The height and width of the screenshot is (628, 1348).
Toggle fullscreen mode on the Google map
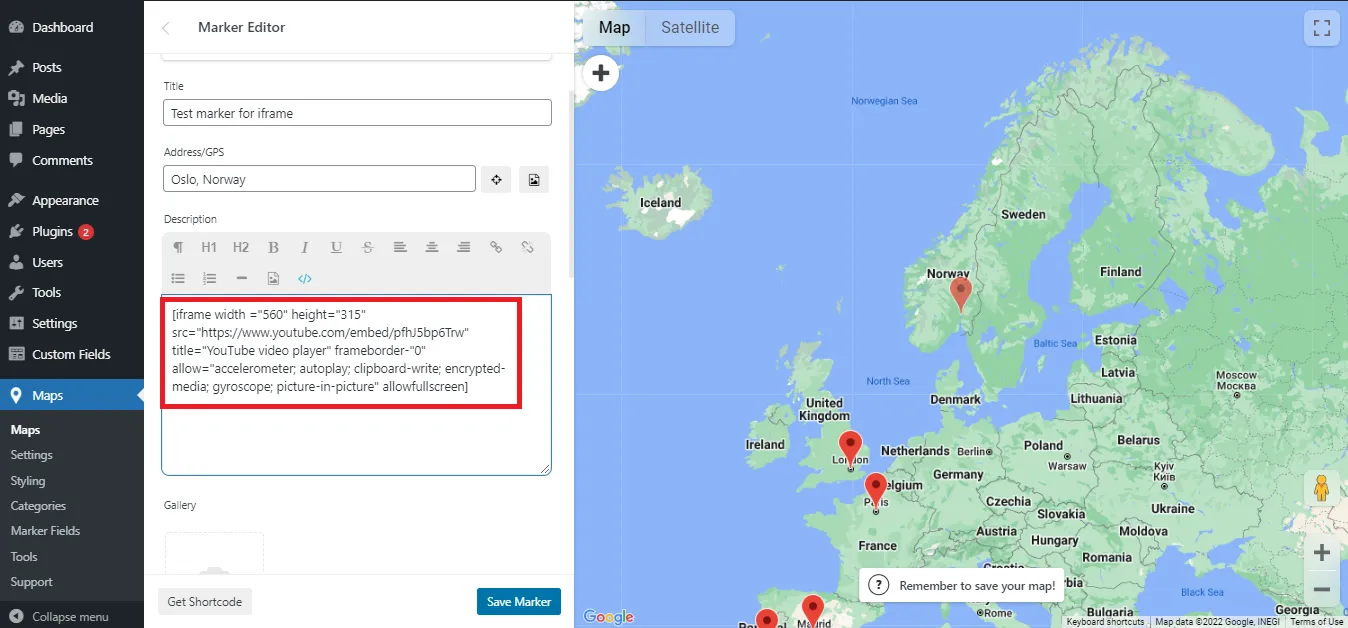pos(1322,28)
